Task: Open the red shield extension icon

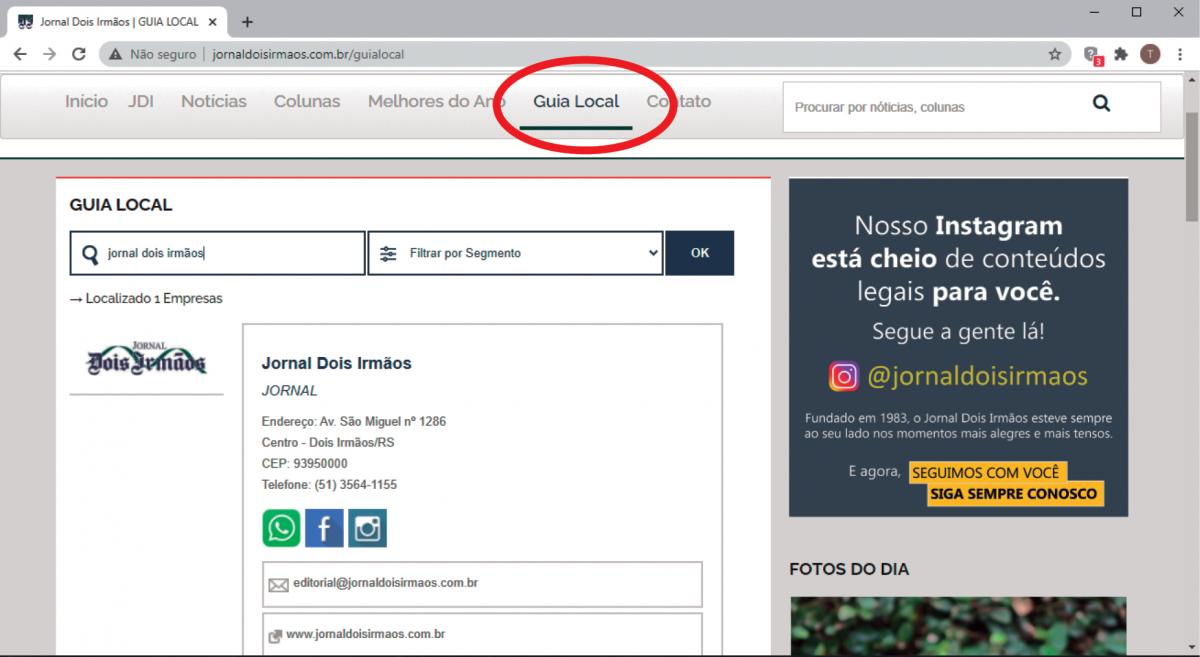Action: pyautogui.click(x=1093, y=56)
